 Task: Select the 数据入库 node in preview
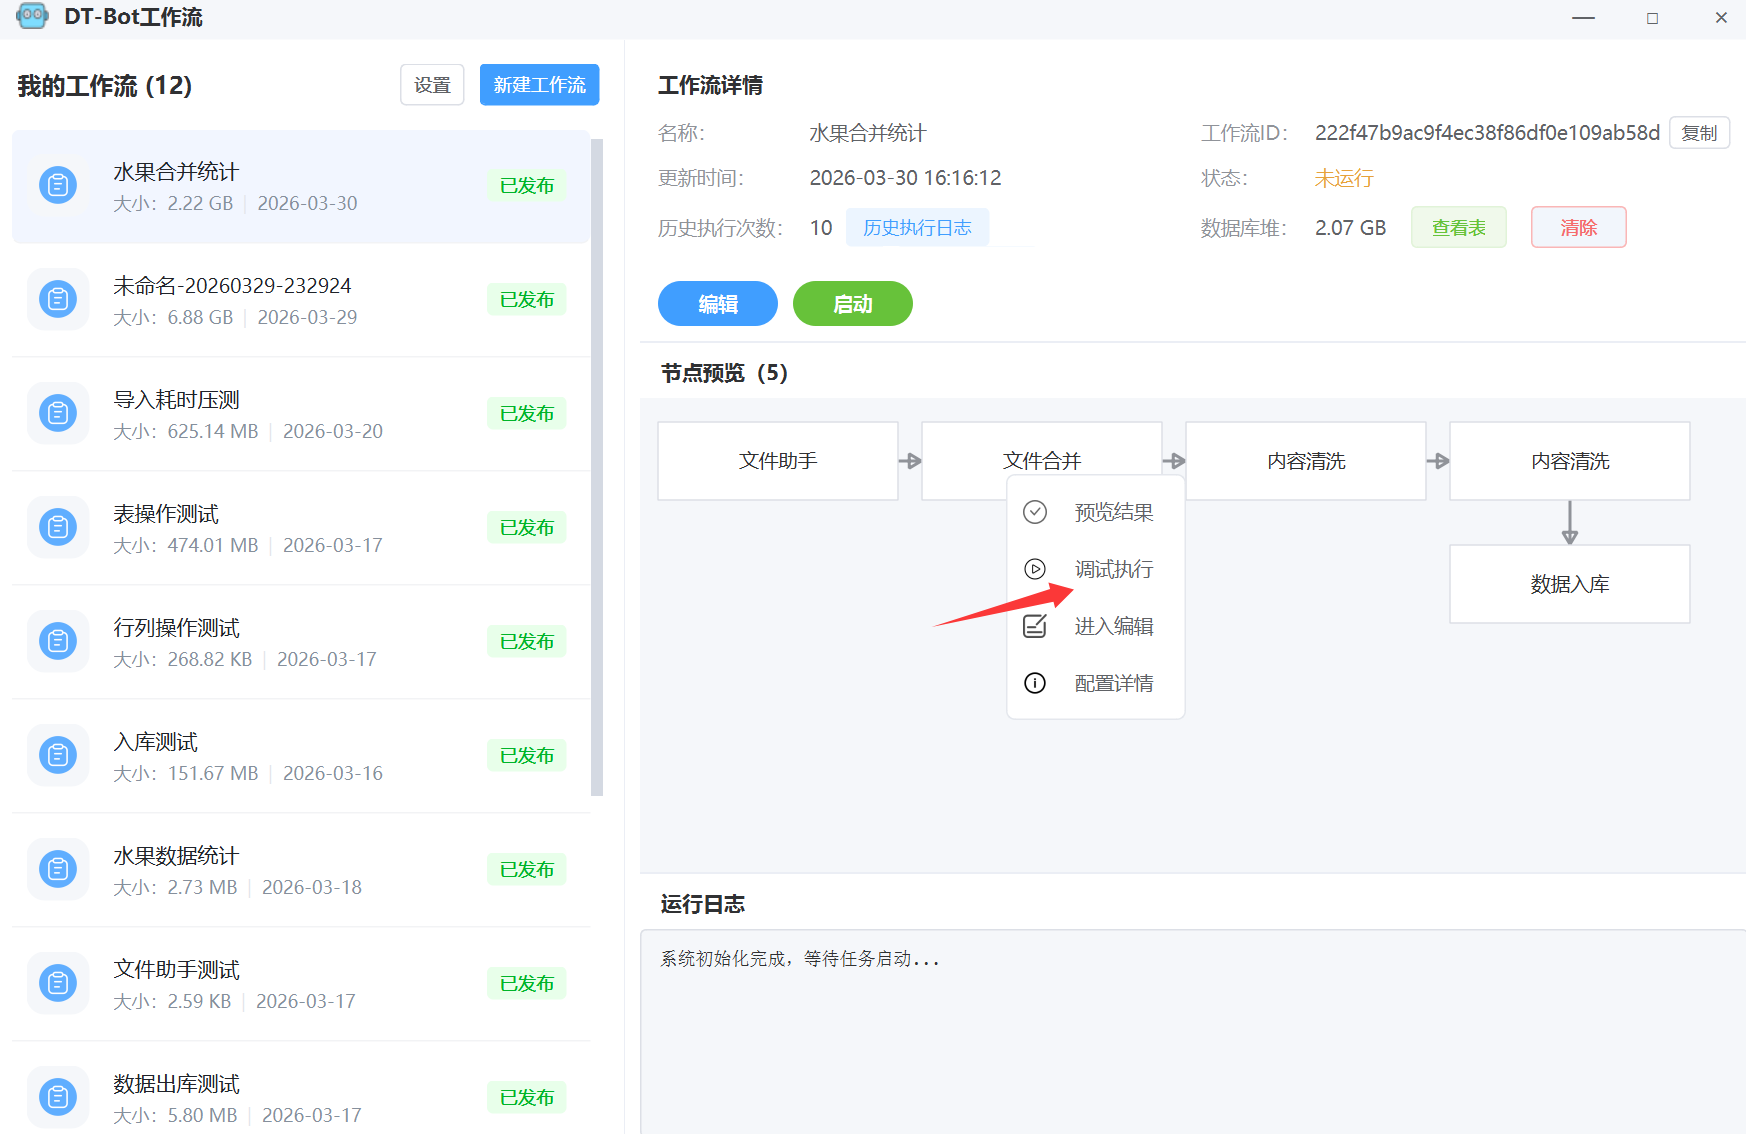click(x=1569, y=584)
